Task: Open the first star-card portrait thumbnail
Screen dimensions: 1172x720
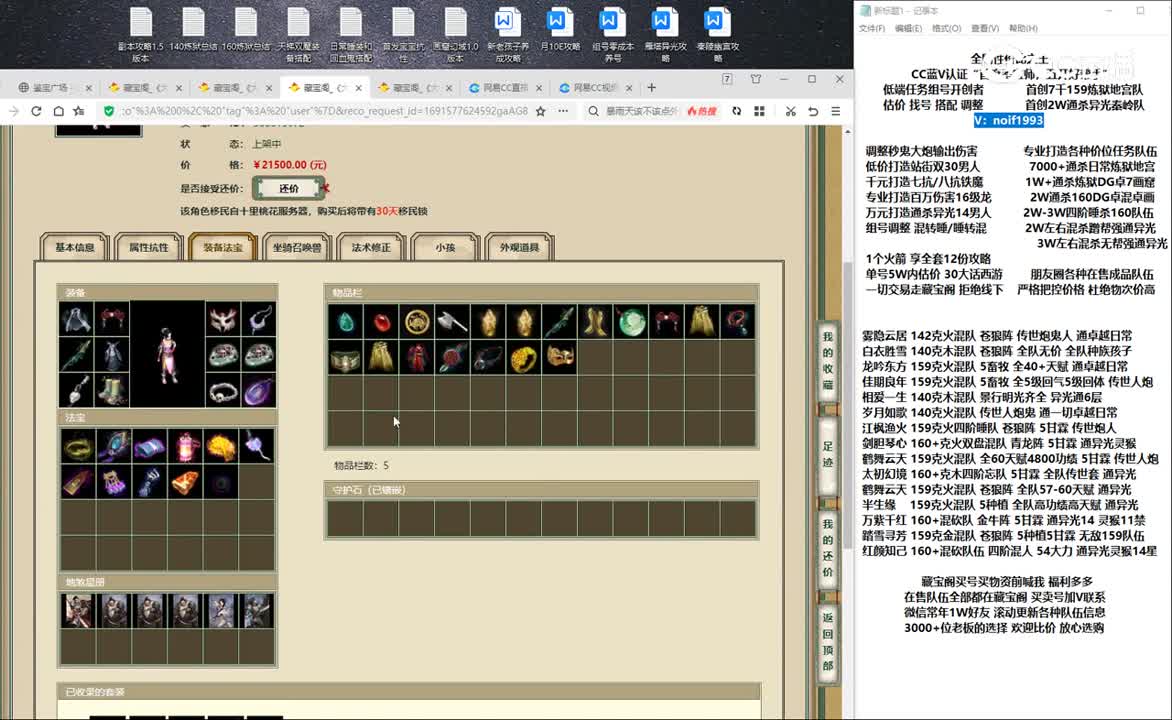Action: 78,611
